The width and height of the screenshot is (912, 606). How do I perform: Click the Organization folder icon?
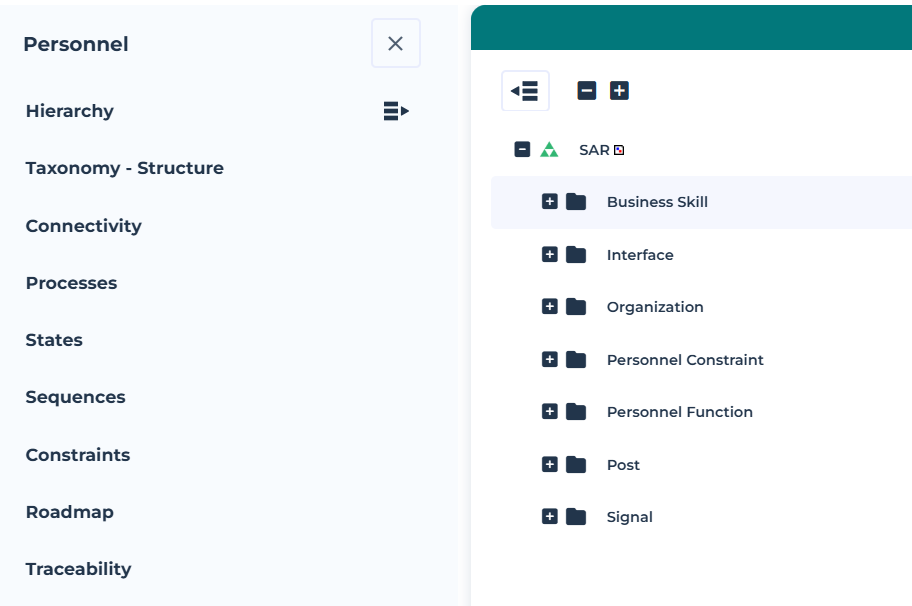[576, 307]
